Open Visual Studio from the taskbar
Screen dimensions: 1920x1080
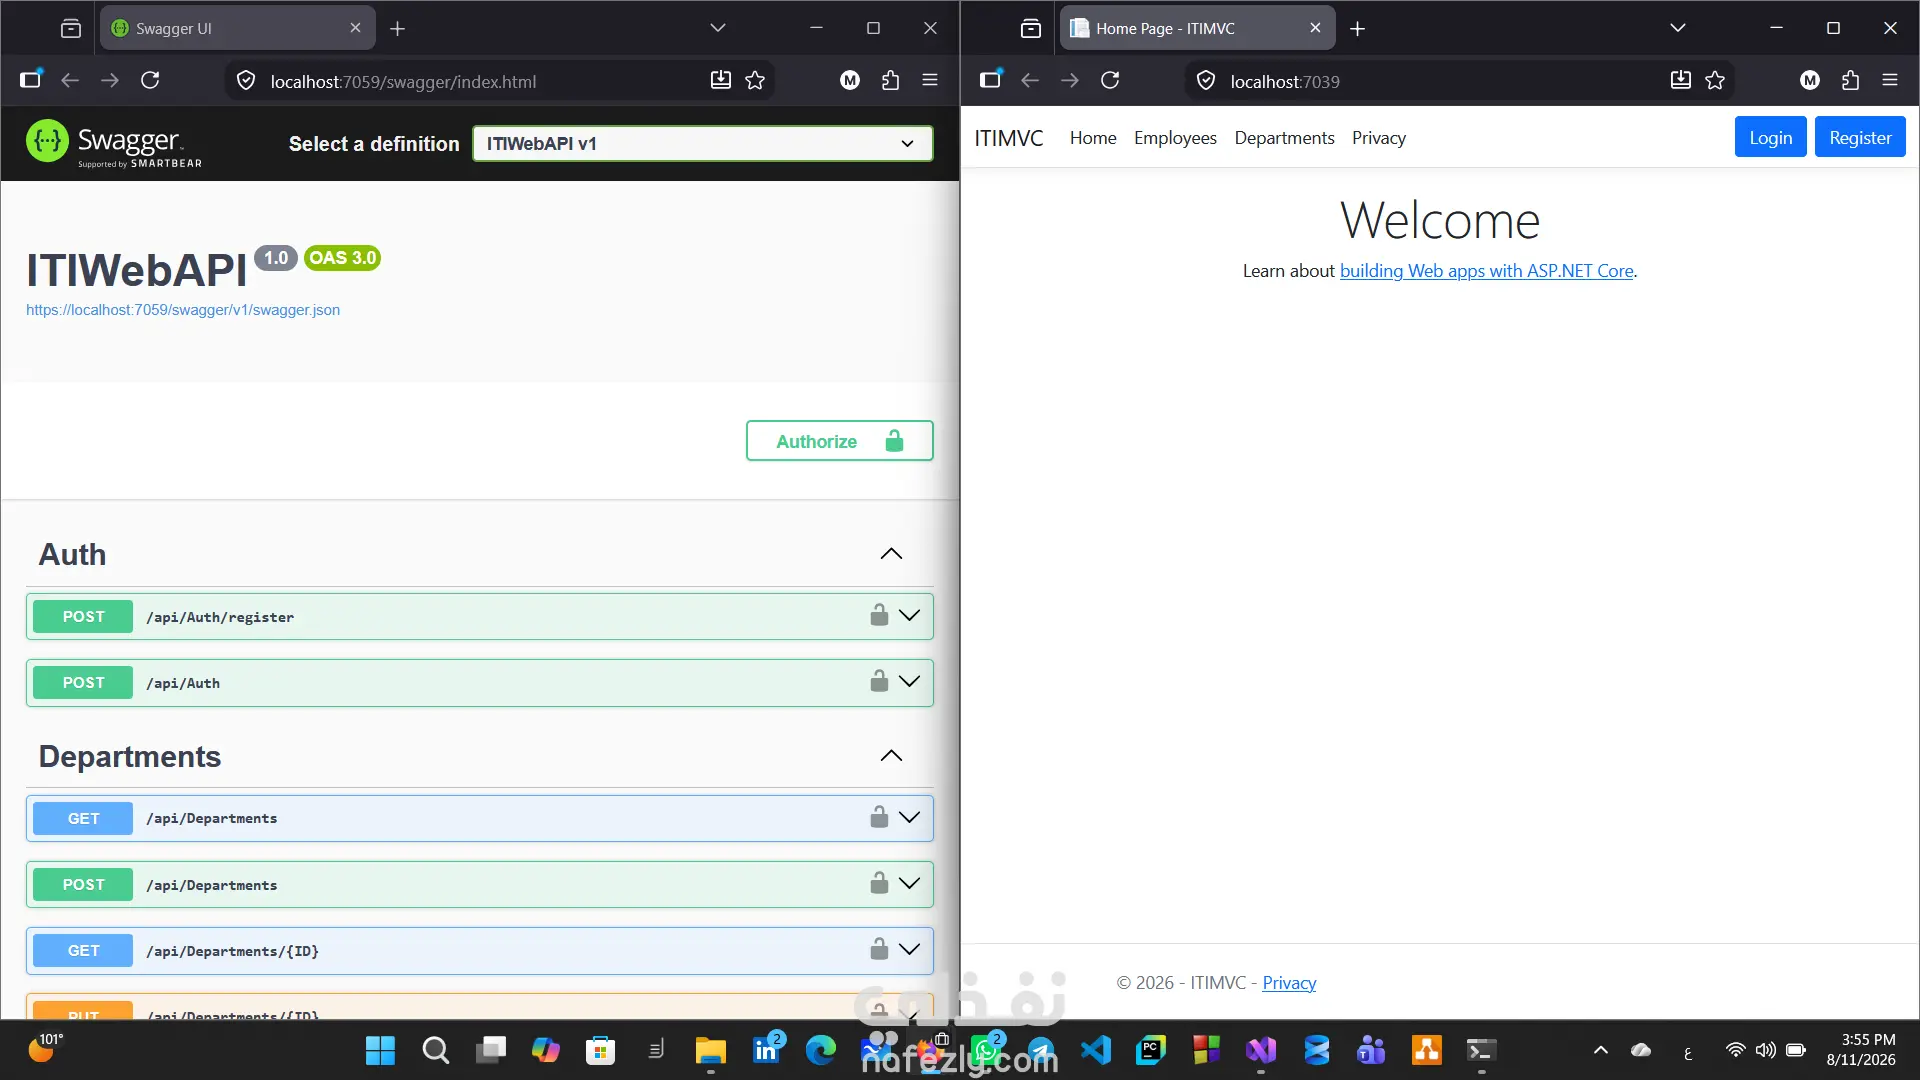pos(1261,1050)
